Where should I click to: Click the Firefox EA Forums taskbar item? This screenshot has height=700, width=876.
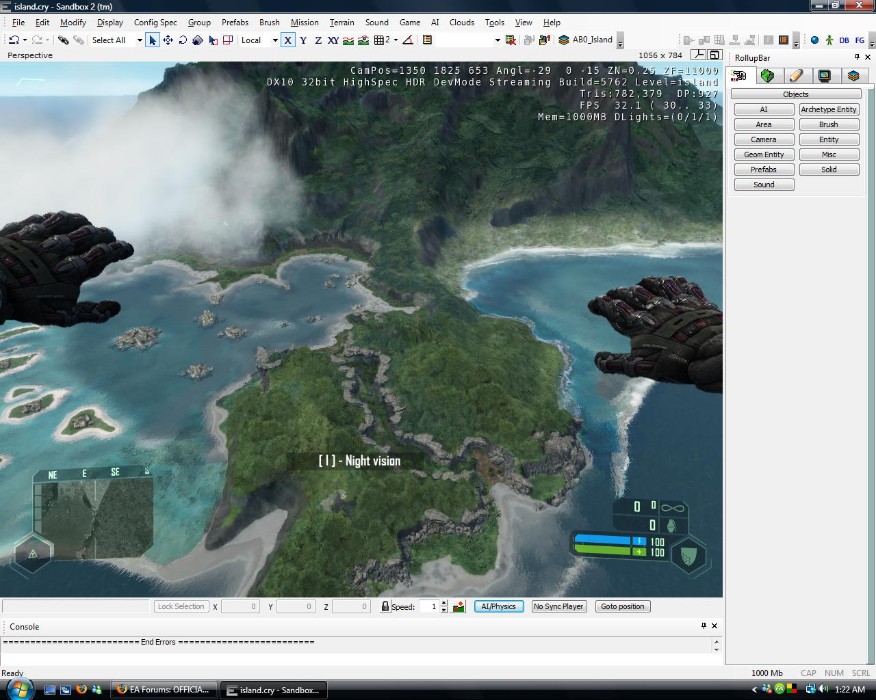(x=162, y=690)
